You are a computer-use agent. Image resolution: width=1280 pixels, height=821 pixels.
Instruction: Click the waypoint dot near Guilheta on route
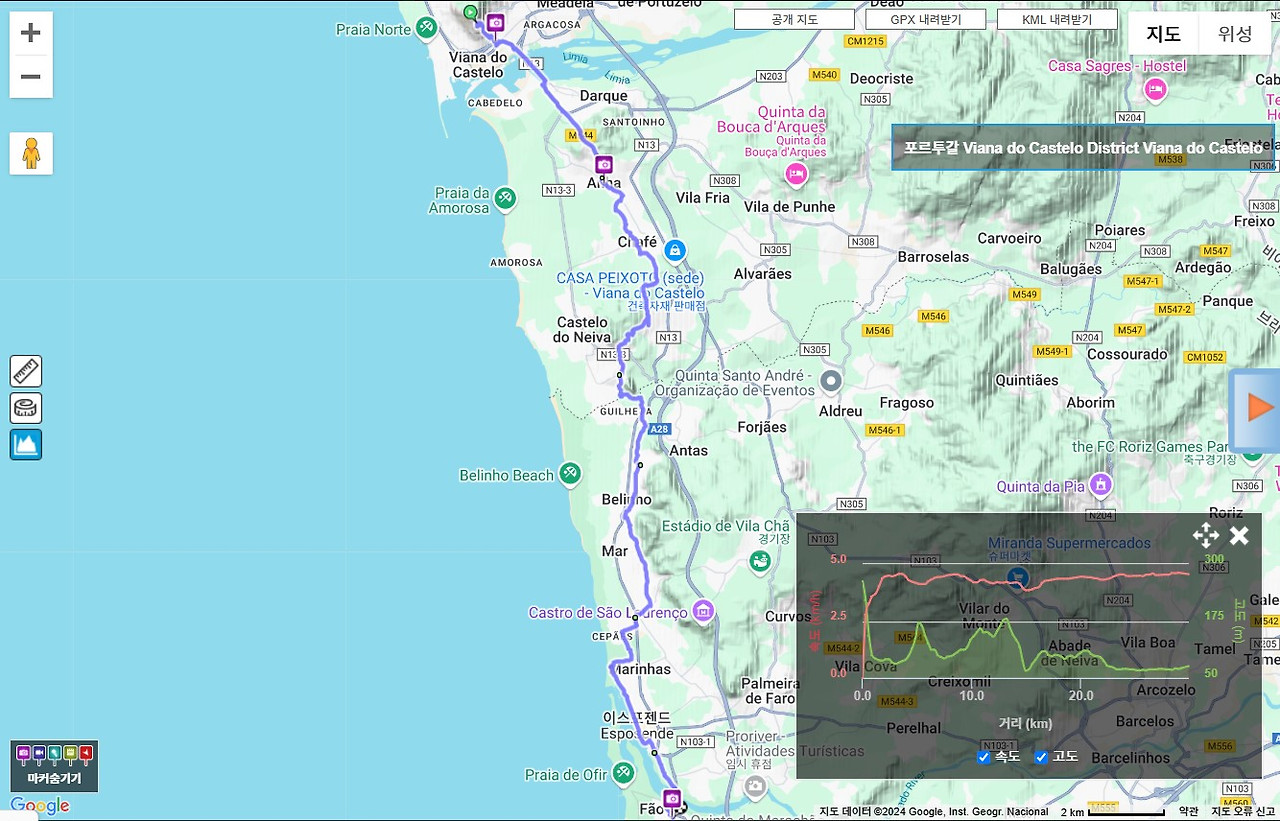click(x=619, y=376)
